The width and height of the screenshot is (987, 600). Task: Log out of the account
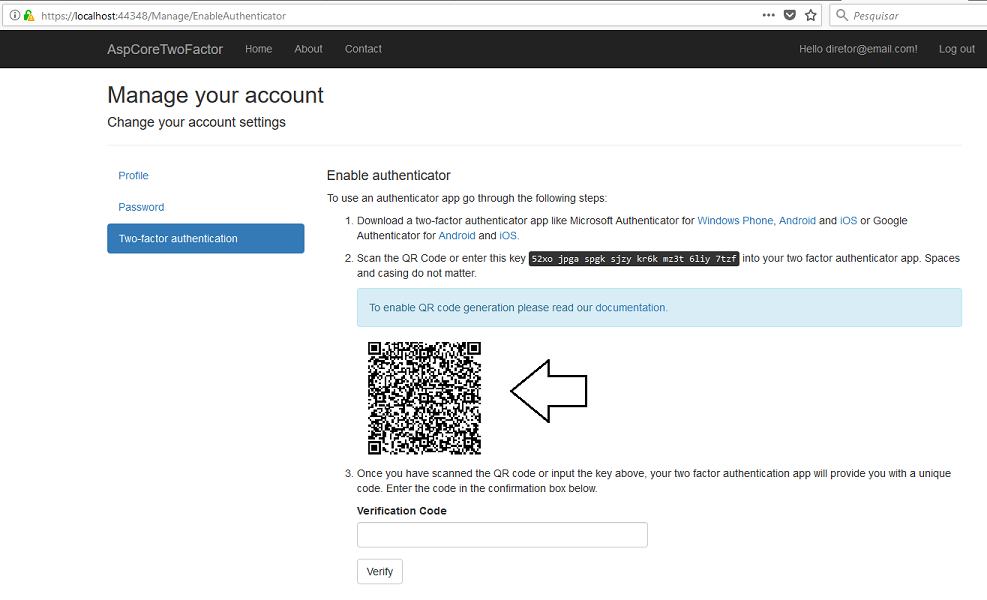[x=957, y=49]
